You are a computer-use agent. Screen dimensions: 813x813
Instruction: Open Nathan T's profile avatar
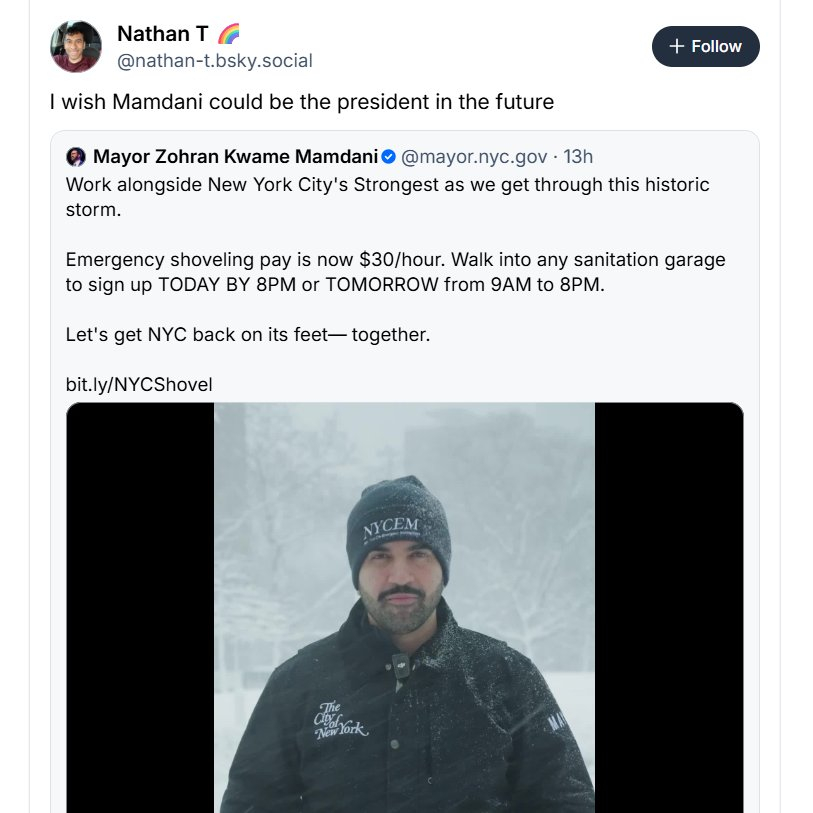76,46
